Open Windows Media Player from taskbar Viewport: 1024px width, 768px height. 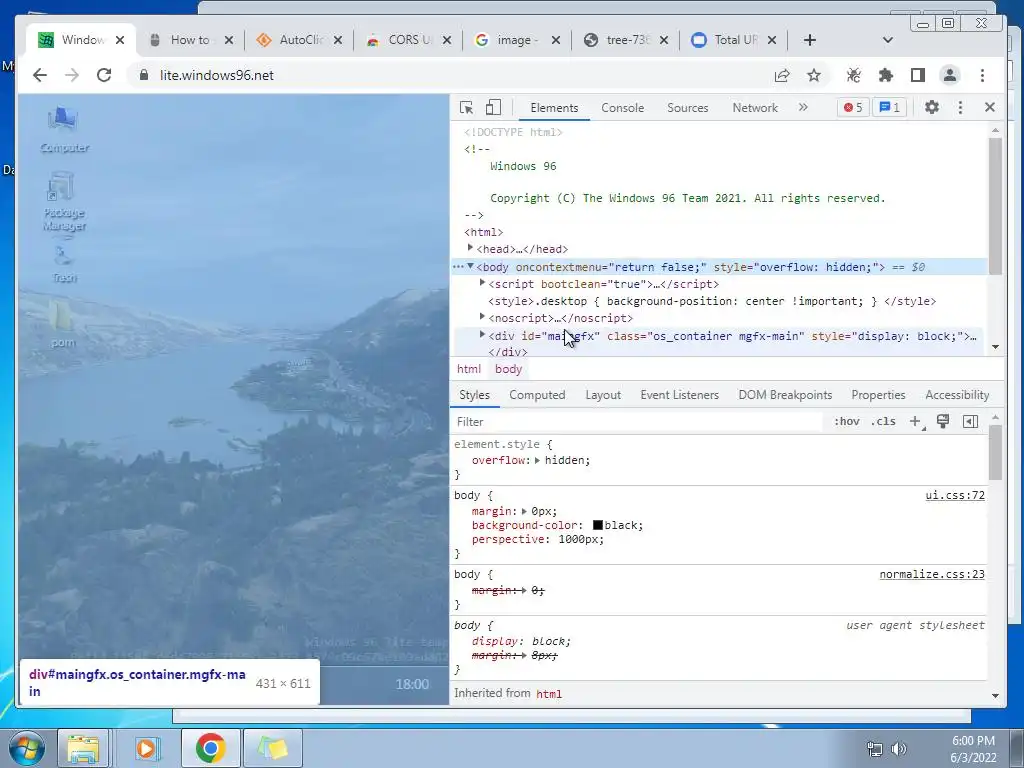click(147, 748)
